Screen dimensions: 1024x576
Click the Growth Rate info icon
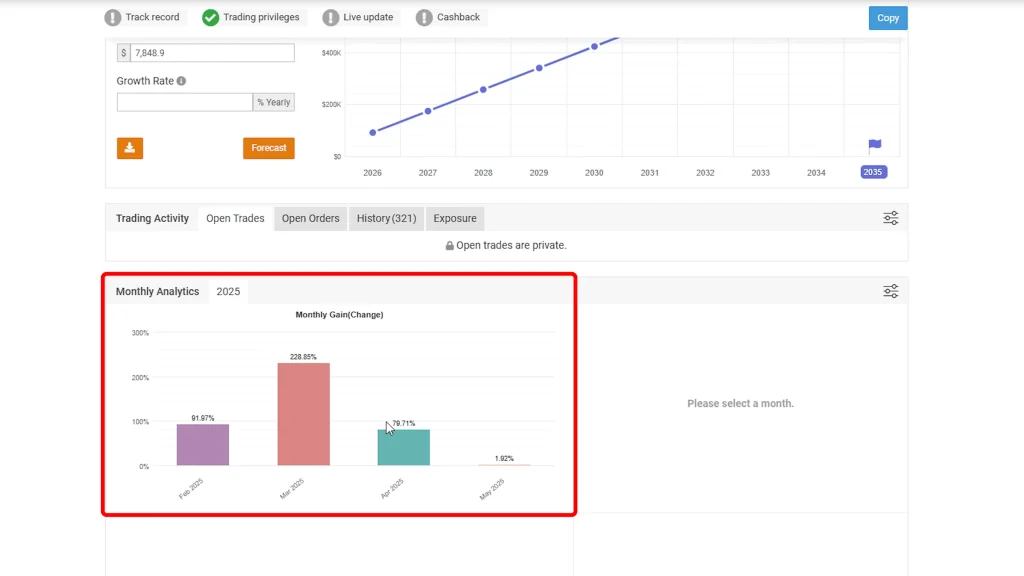click(x=181, y=81)
